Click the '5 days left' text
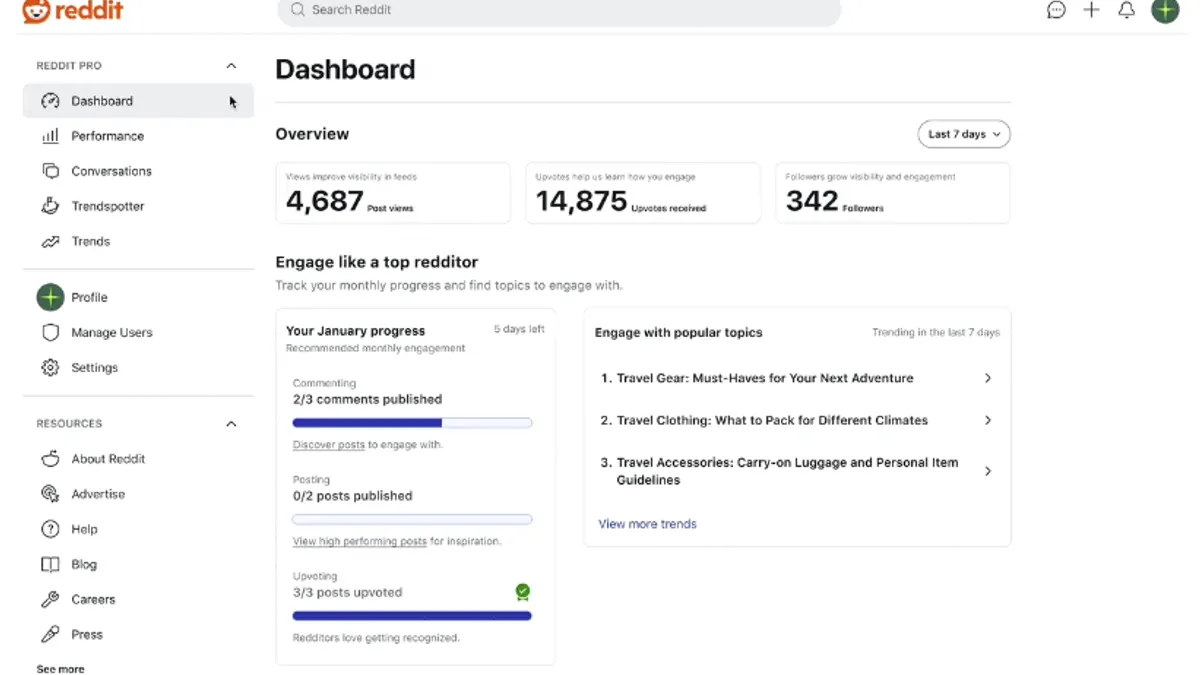Image resolution: width=1200 pixels, height=675 pixels. (519, 329)
